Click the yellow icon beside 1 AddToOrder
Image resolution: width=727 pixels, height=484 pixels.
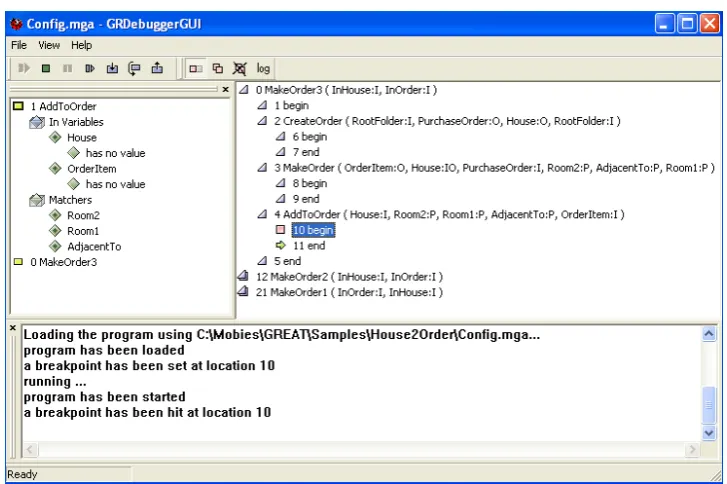(x=19, y=106)
